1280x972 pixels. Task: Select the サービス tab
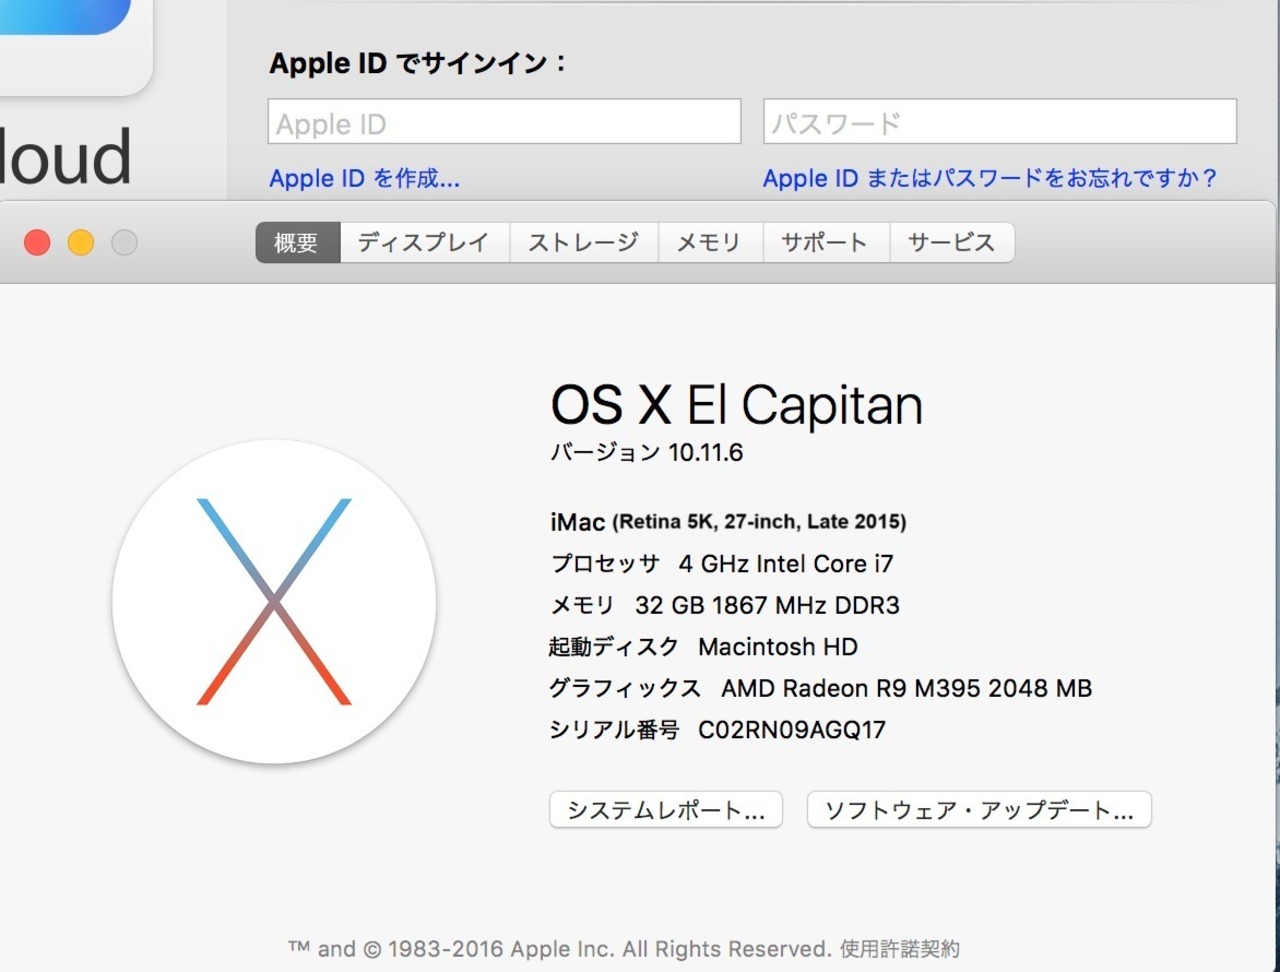952,243
